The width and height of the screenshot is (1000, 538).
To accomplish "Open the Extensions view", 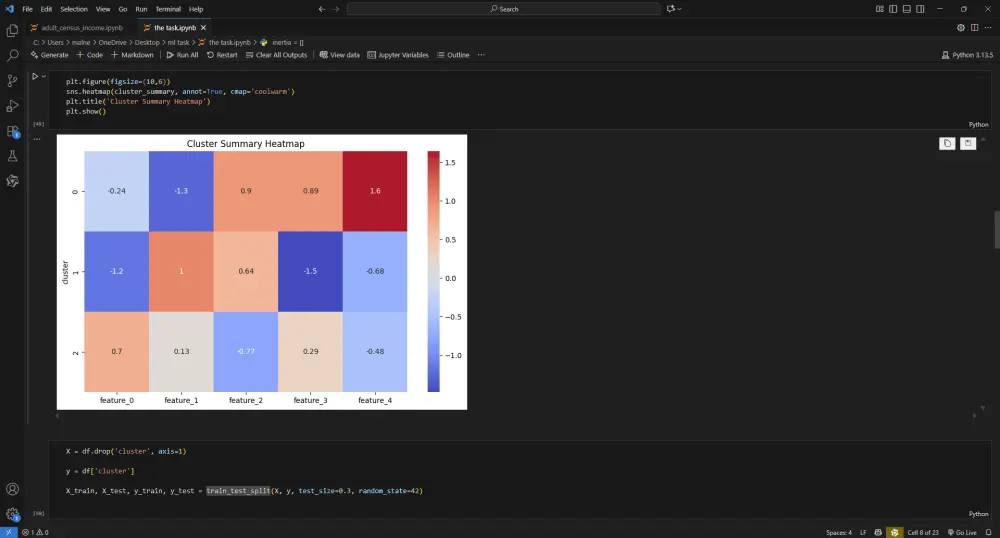I will (x=12, y=131).
